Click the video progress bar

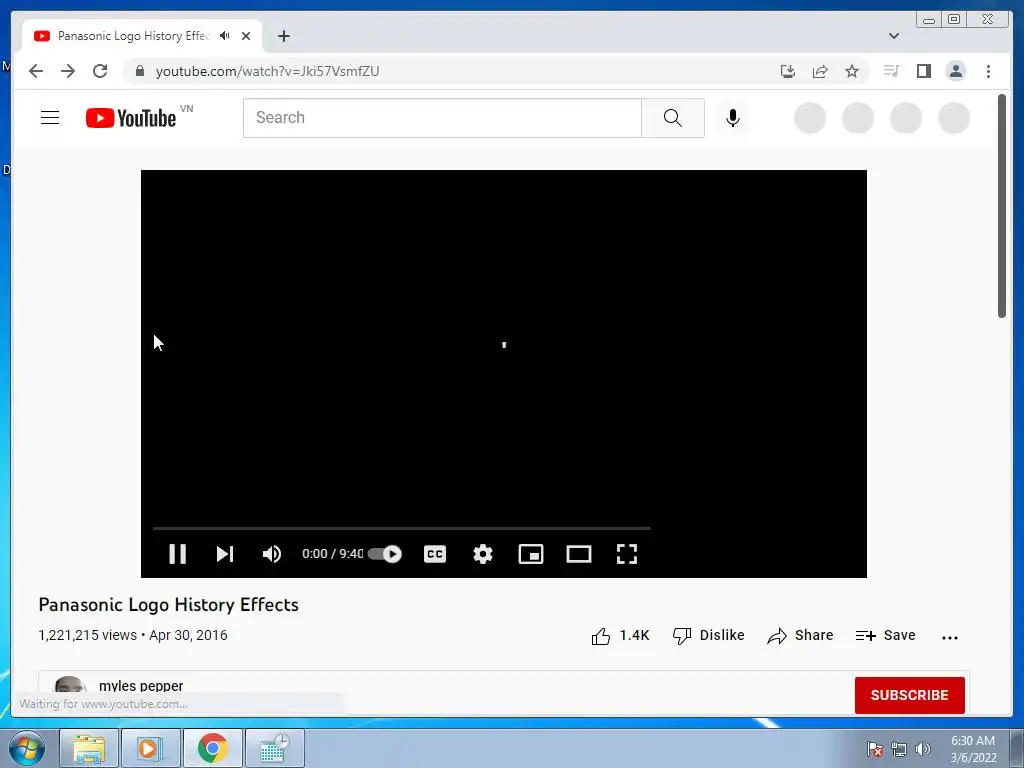[402, 528]
